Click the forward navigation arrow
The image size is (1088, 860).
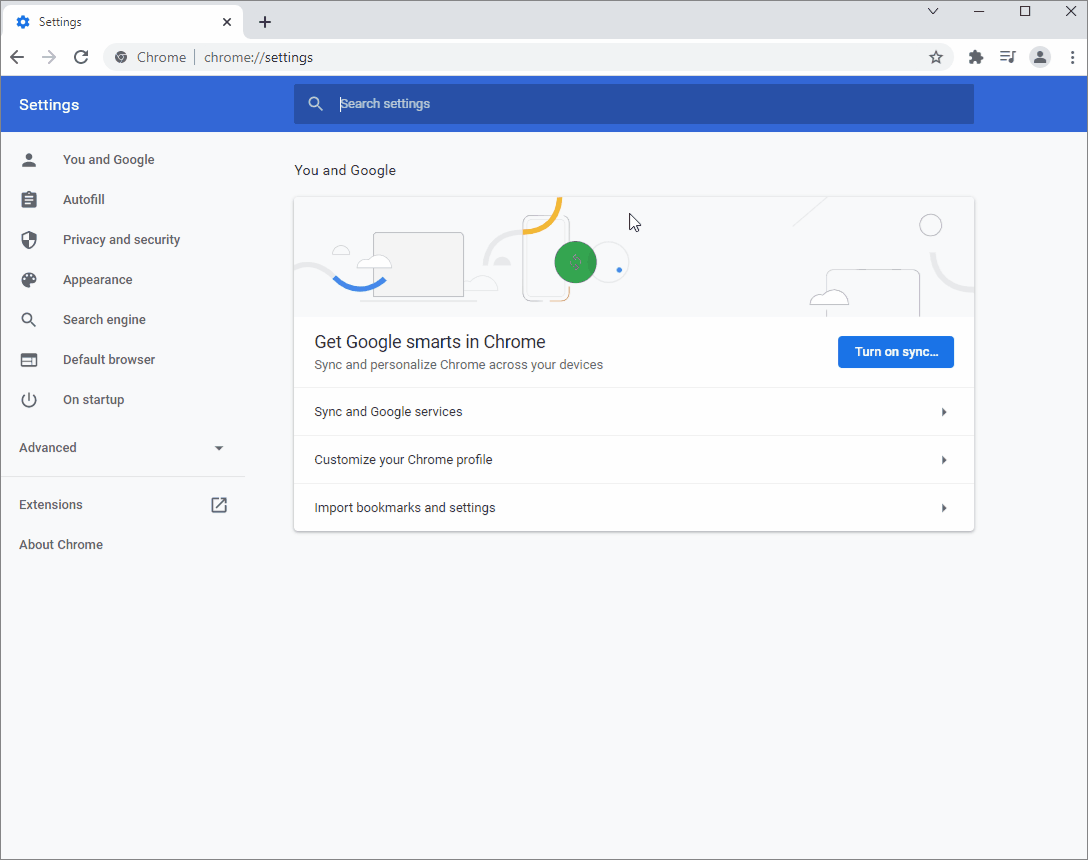point(49,57)
